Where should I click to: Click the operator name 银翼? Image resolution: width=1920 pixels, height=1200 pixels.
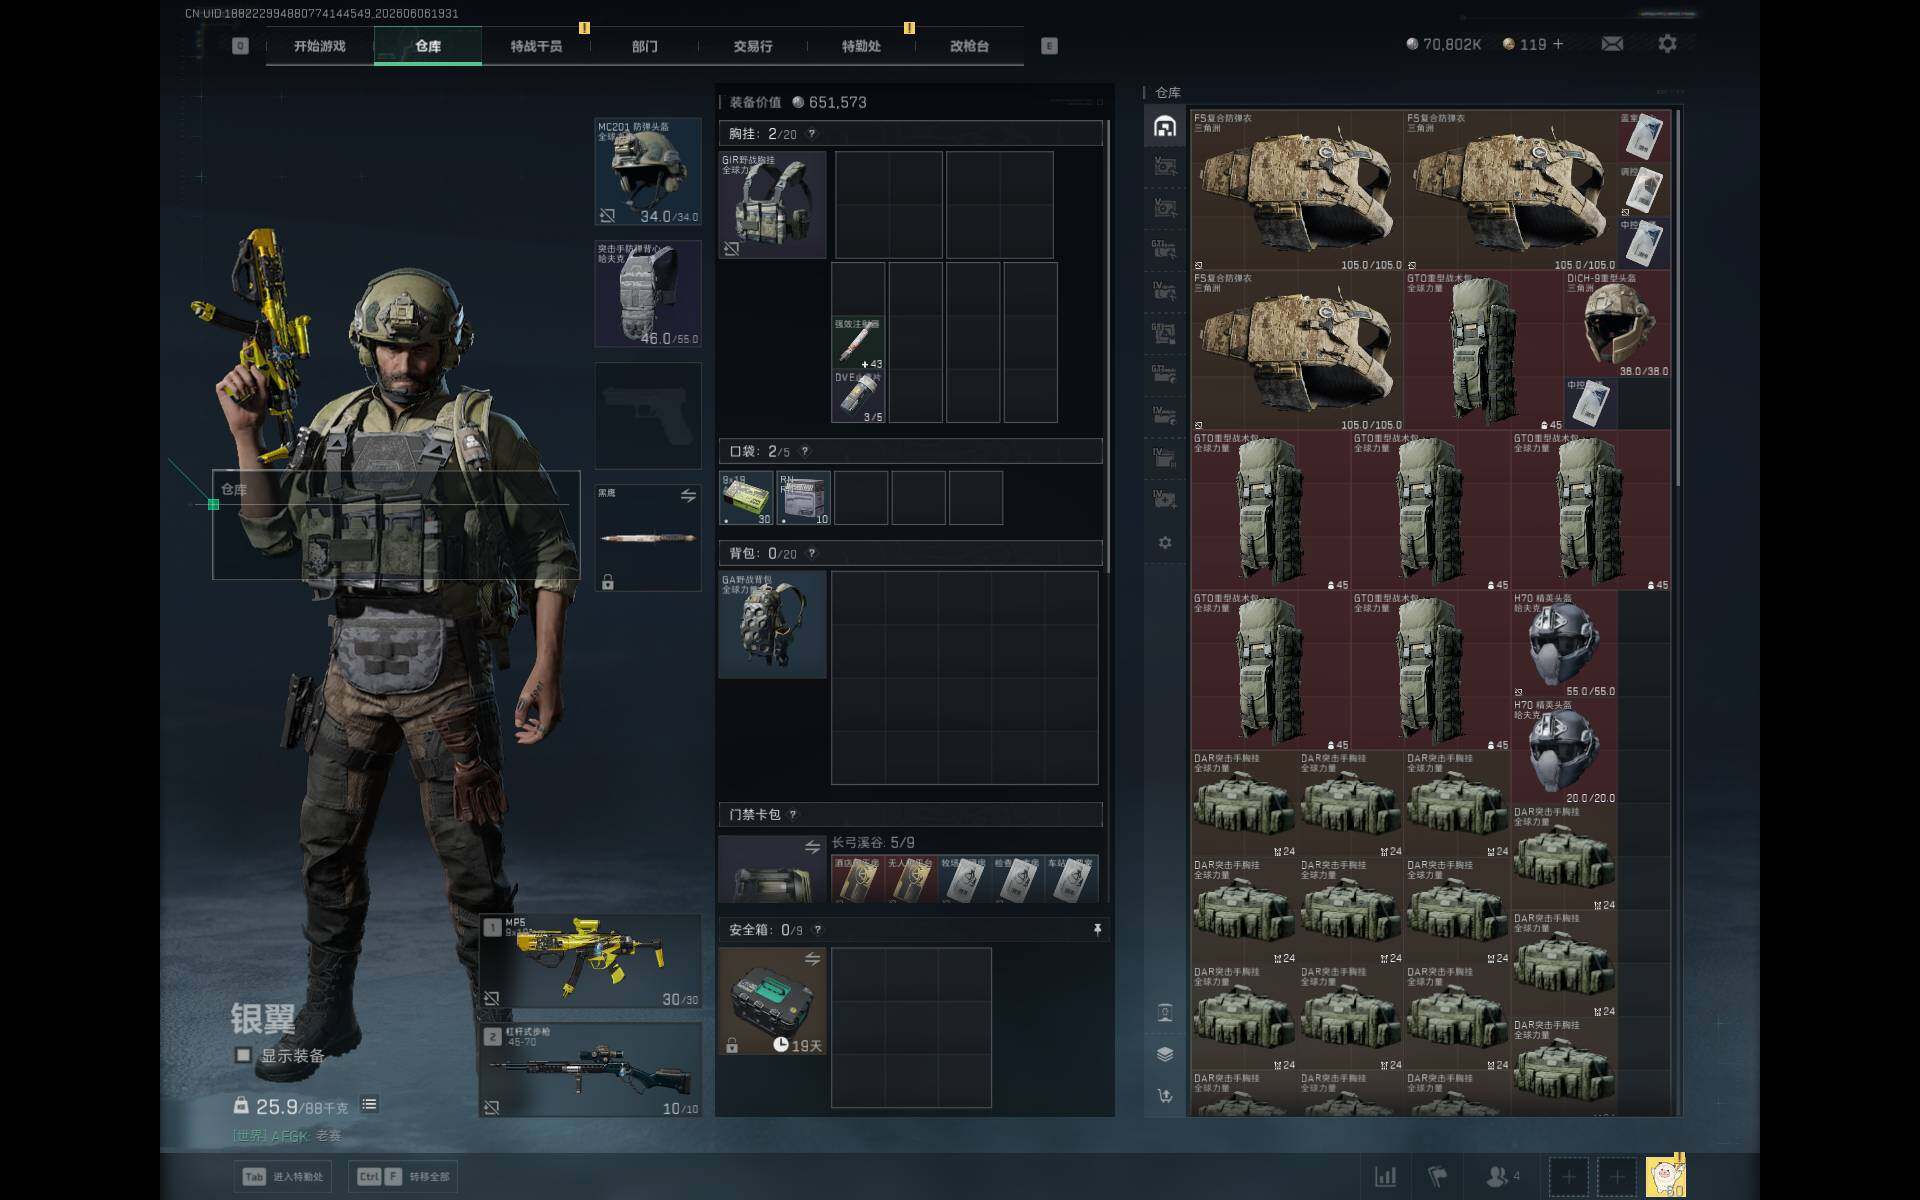click(263, 1019)
